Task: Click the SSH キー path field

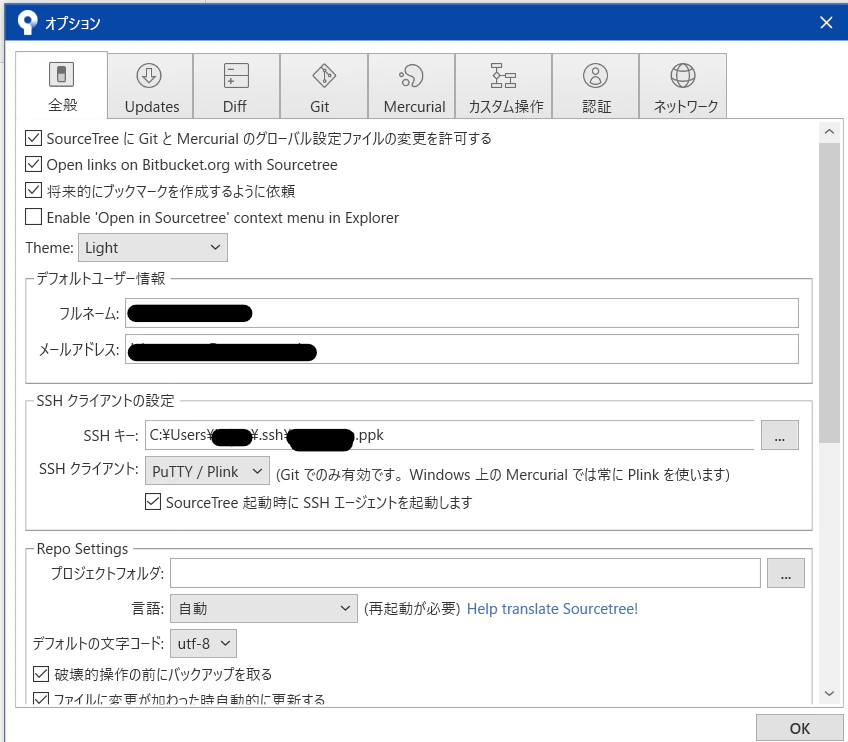Action: coord(449,435)
